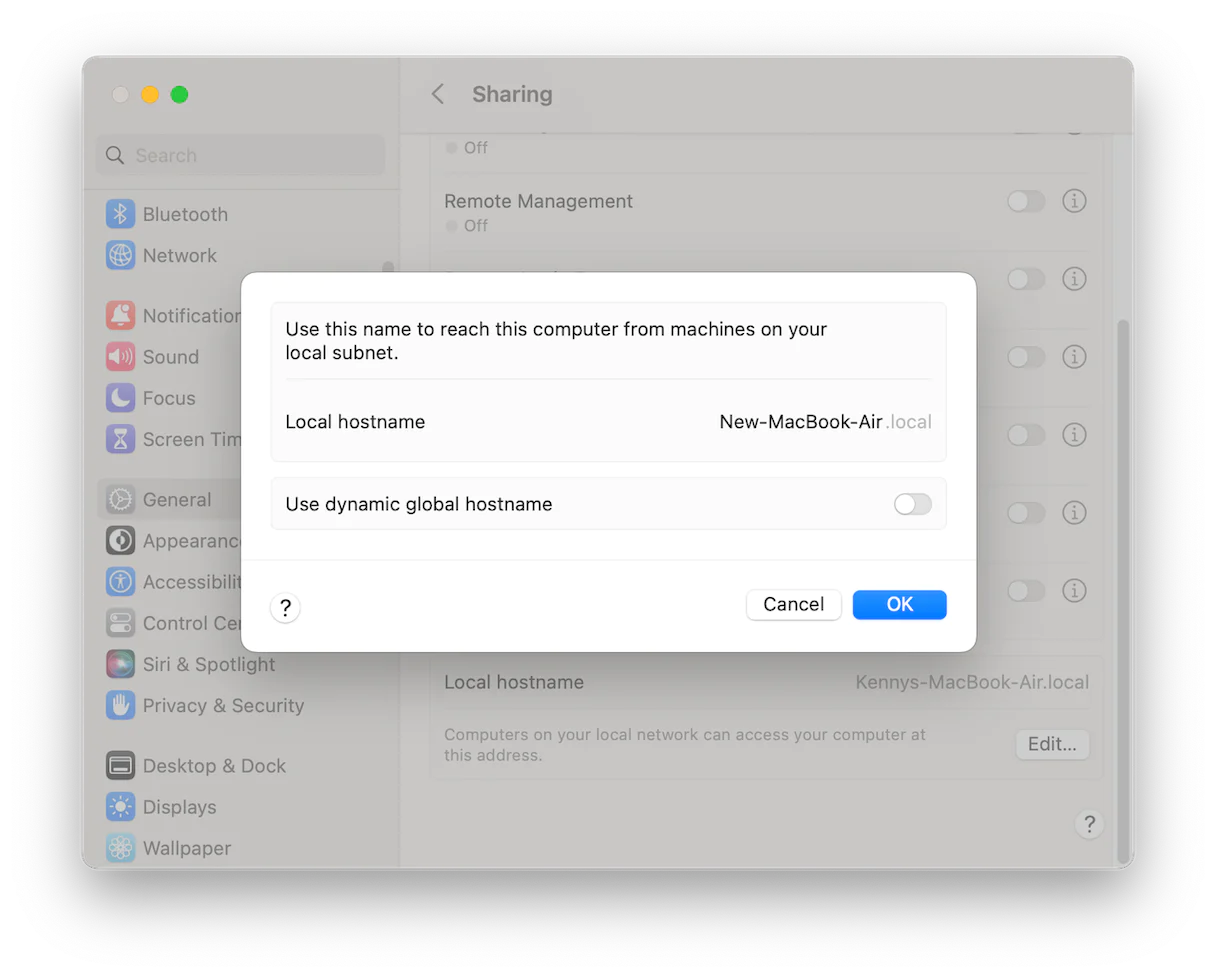Screen dimensions: 1216x977
Task: Enable Use dynamic global hostname switch
Action: pos(913,504)
